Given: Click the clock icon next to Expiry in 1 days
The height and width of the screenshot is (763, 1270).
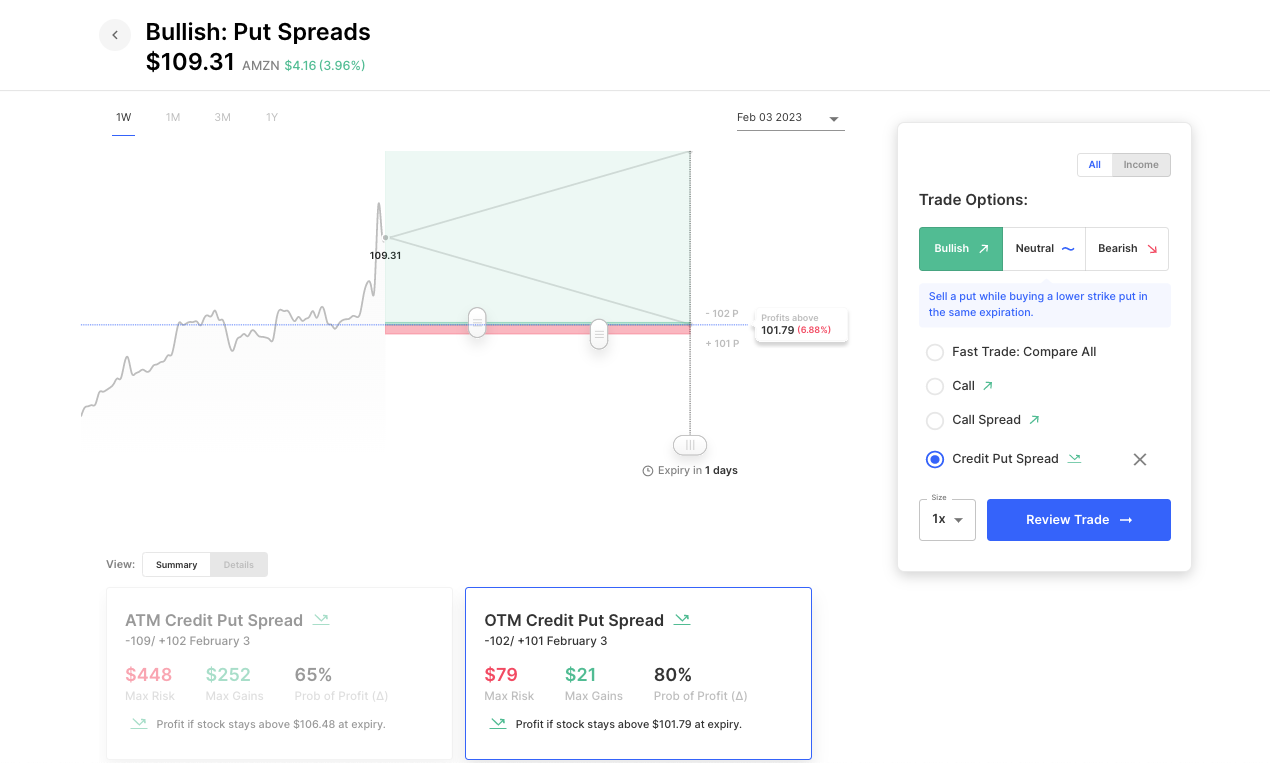Looking at the screenshot, I should click(x=650, y=470).
